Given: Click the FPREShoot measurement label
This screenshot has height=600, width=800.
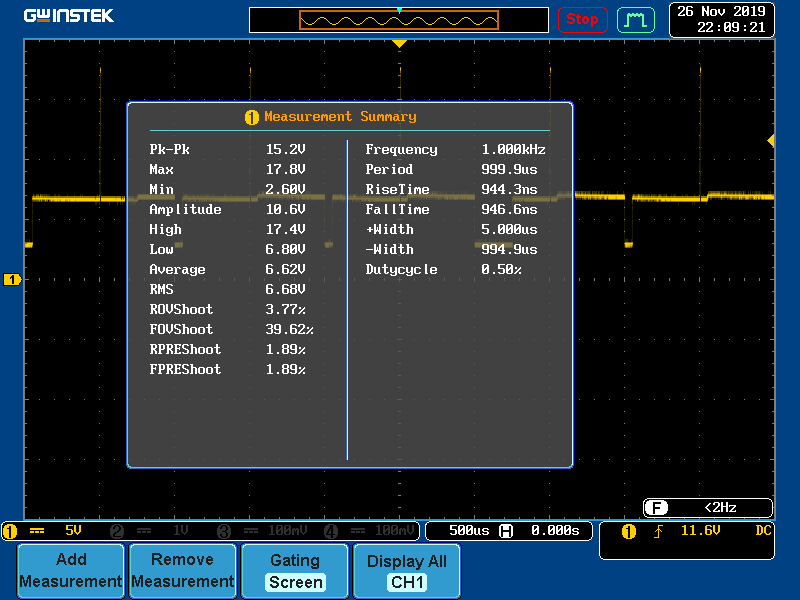Looking at the screenshot, I should coord(185,369).
